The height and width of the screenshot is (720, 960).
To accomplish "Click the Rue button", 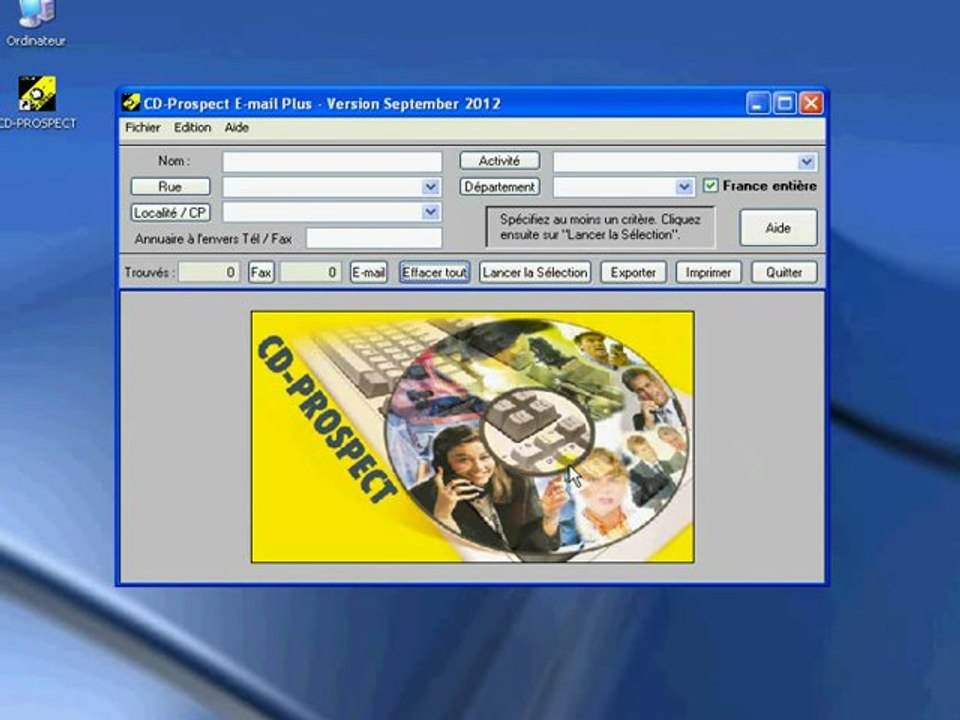I will [170, 187].
